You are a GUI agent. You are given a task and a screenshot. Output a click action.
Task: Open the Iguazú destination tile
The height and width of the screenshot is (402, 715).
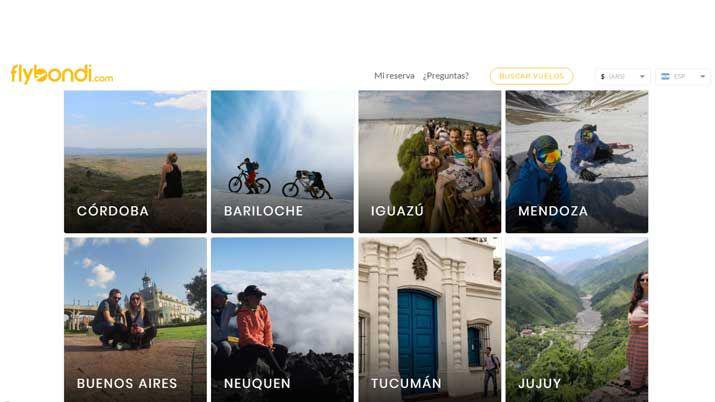point(430,162)
